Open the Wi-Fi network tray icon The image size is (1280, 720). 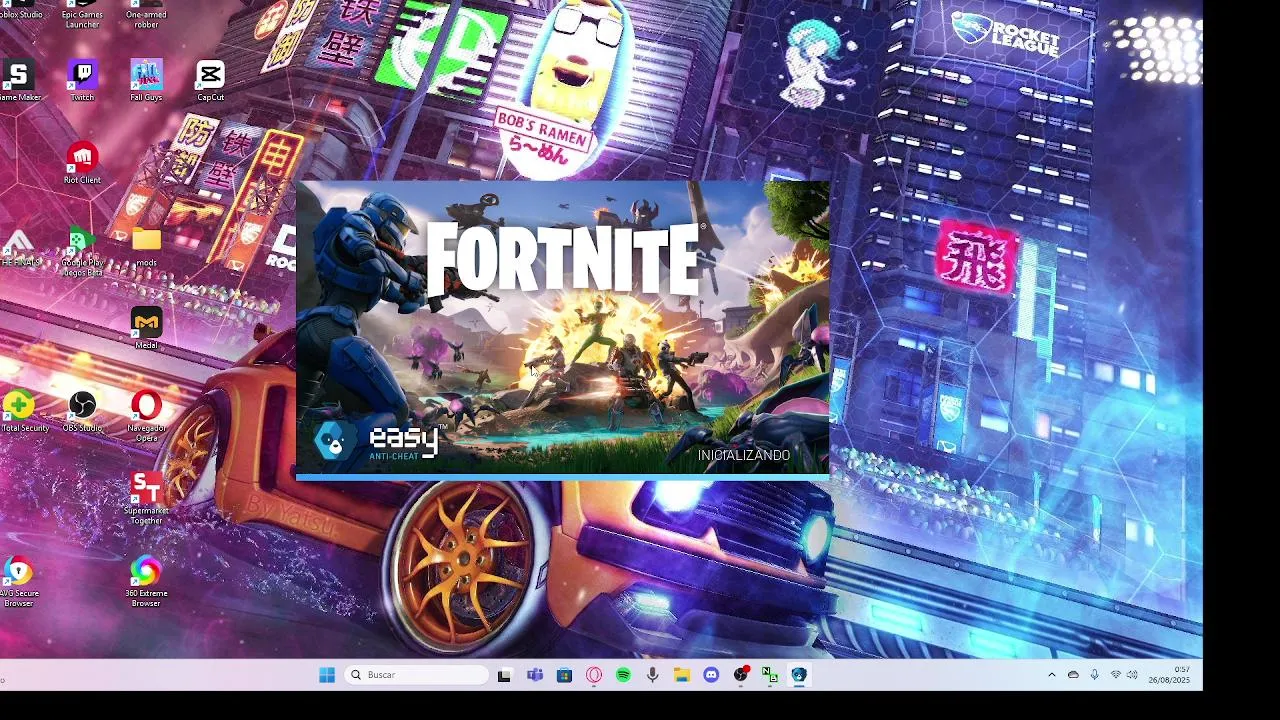1116,675
